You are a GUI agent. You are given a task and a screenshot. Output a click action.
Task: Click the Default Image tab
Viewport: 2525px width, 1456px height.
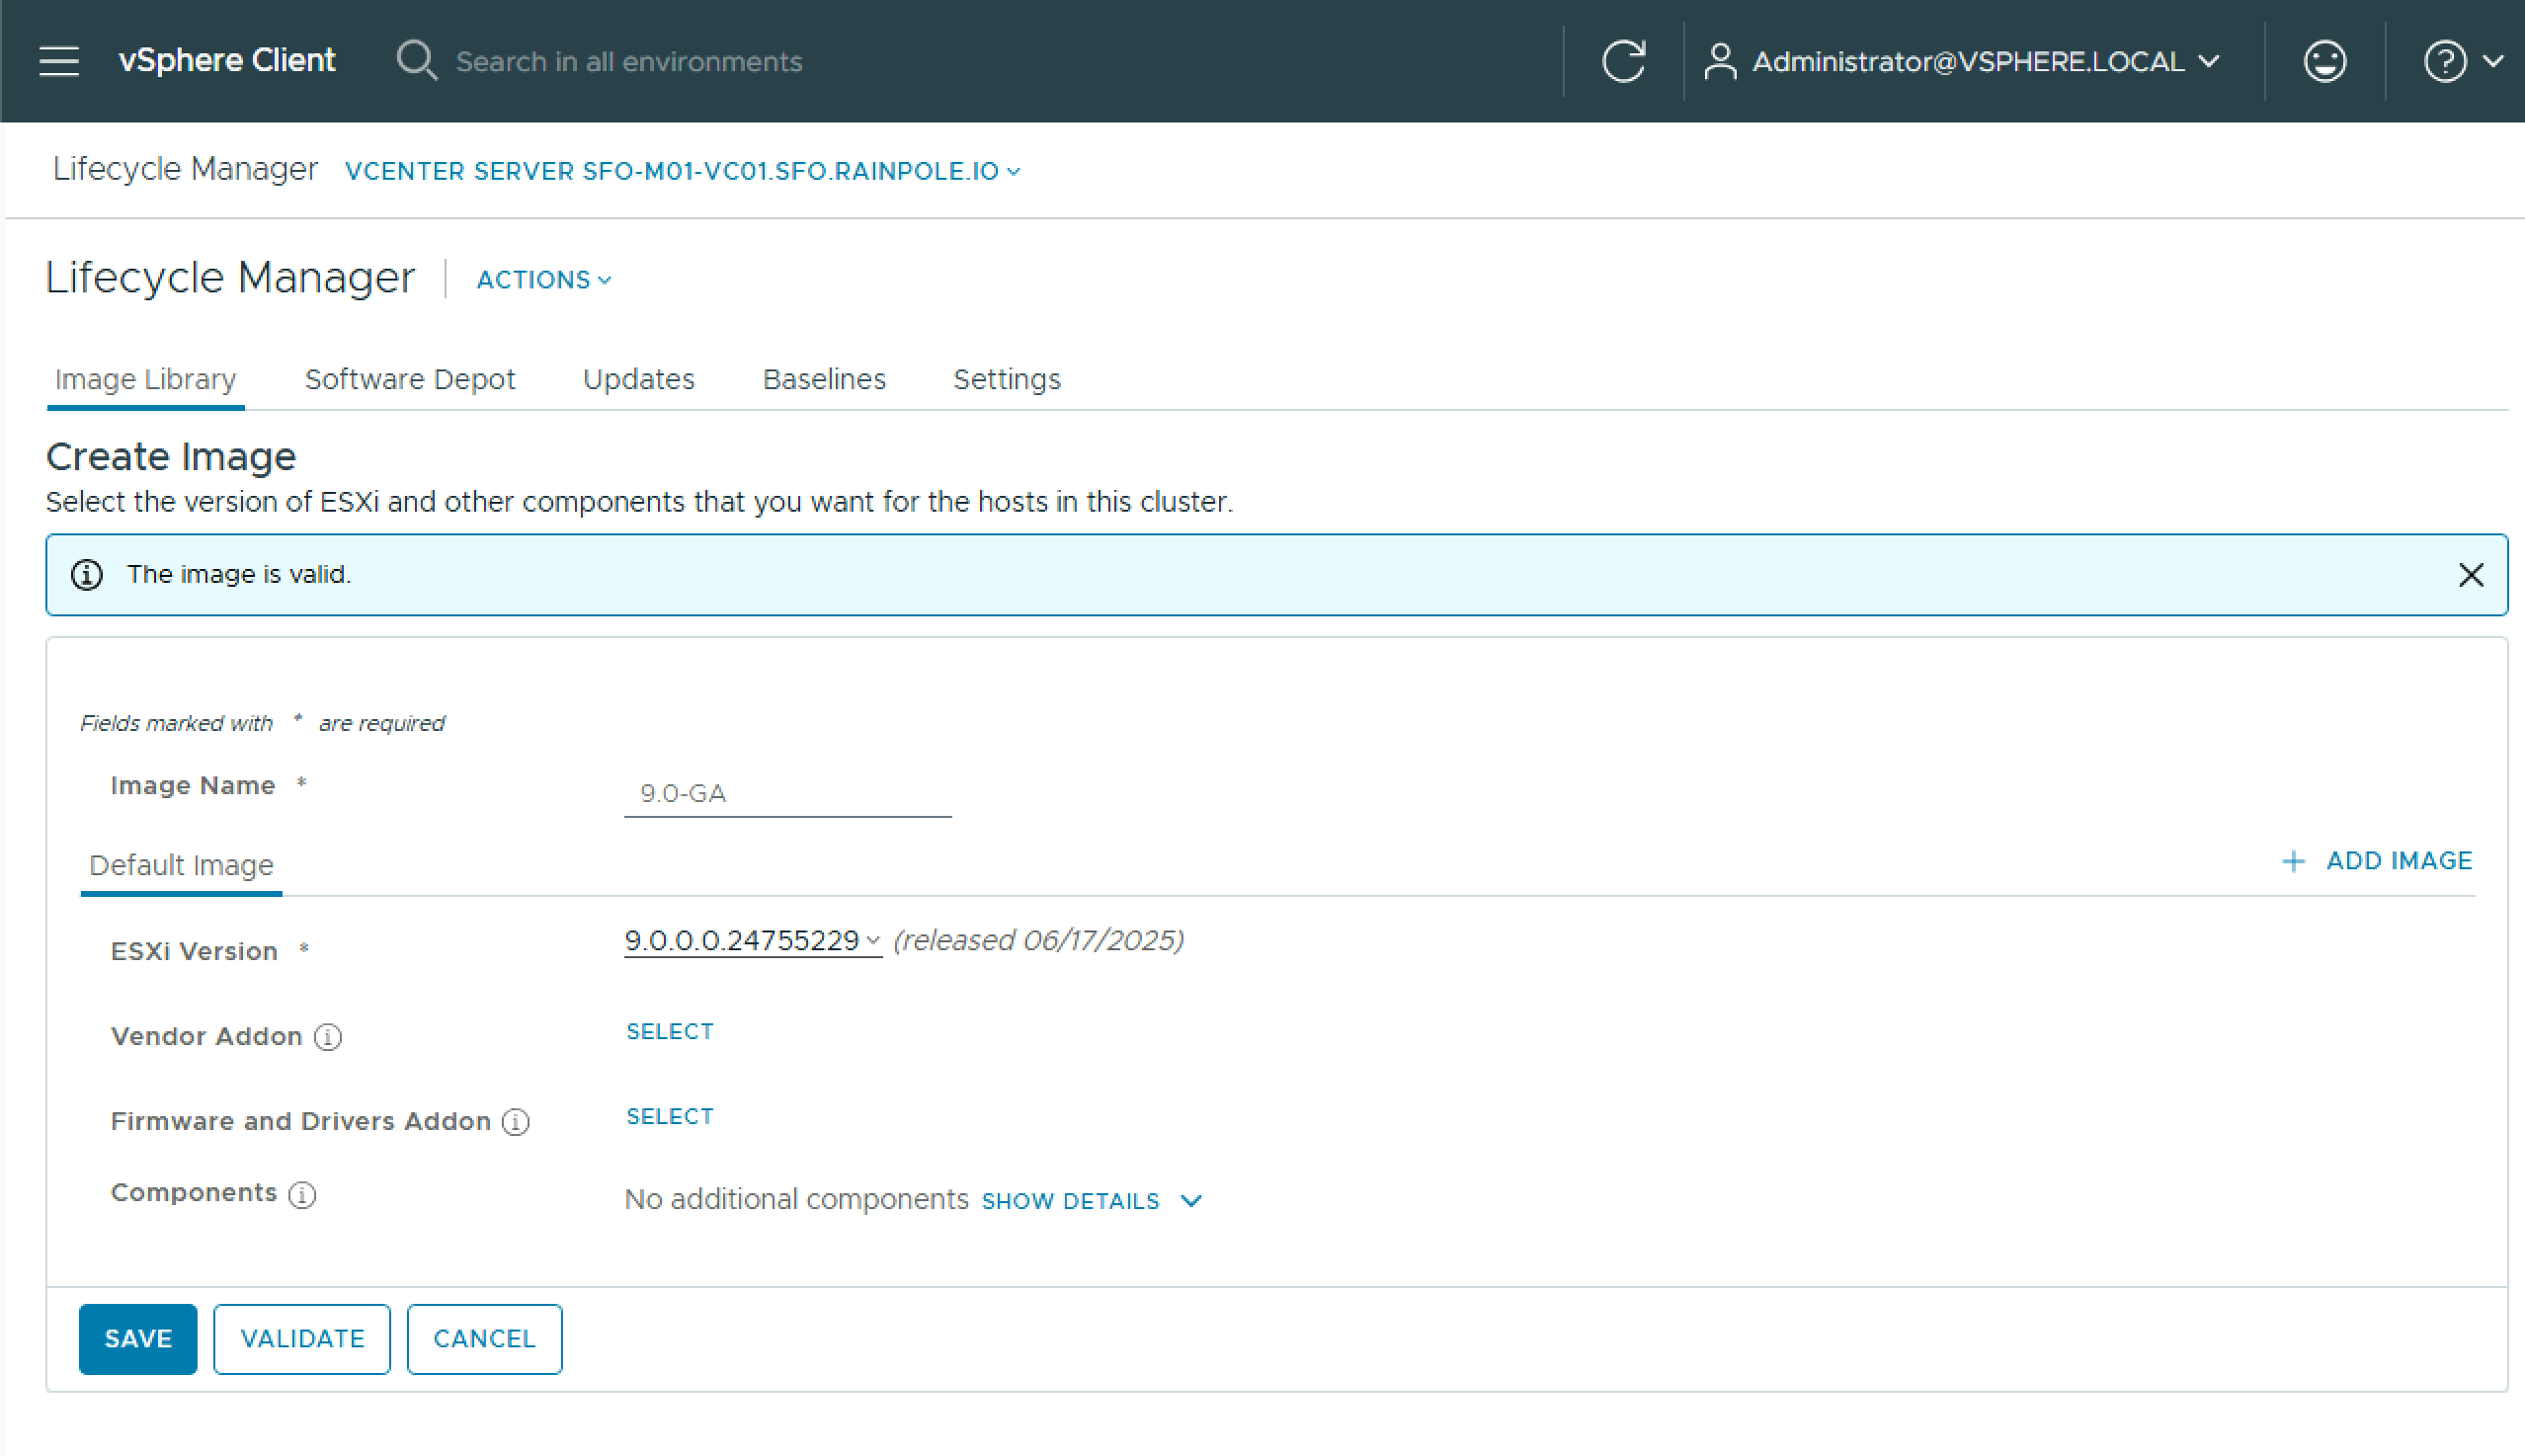(181, 865)
